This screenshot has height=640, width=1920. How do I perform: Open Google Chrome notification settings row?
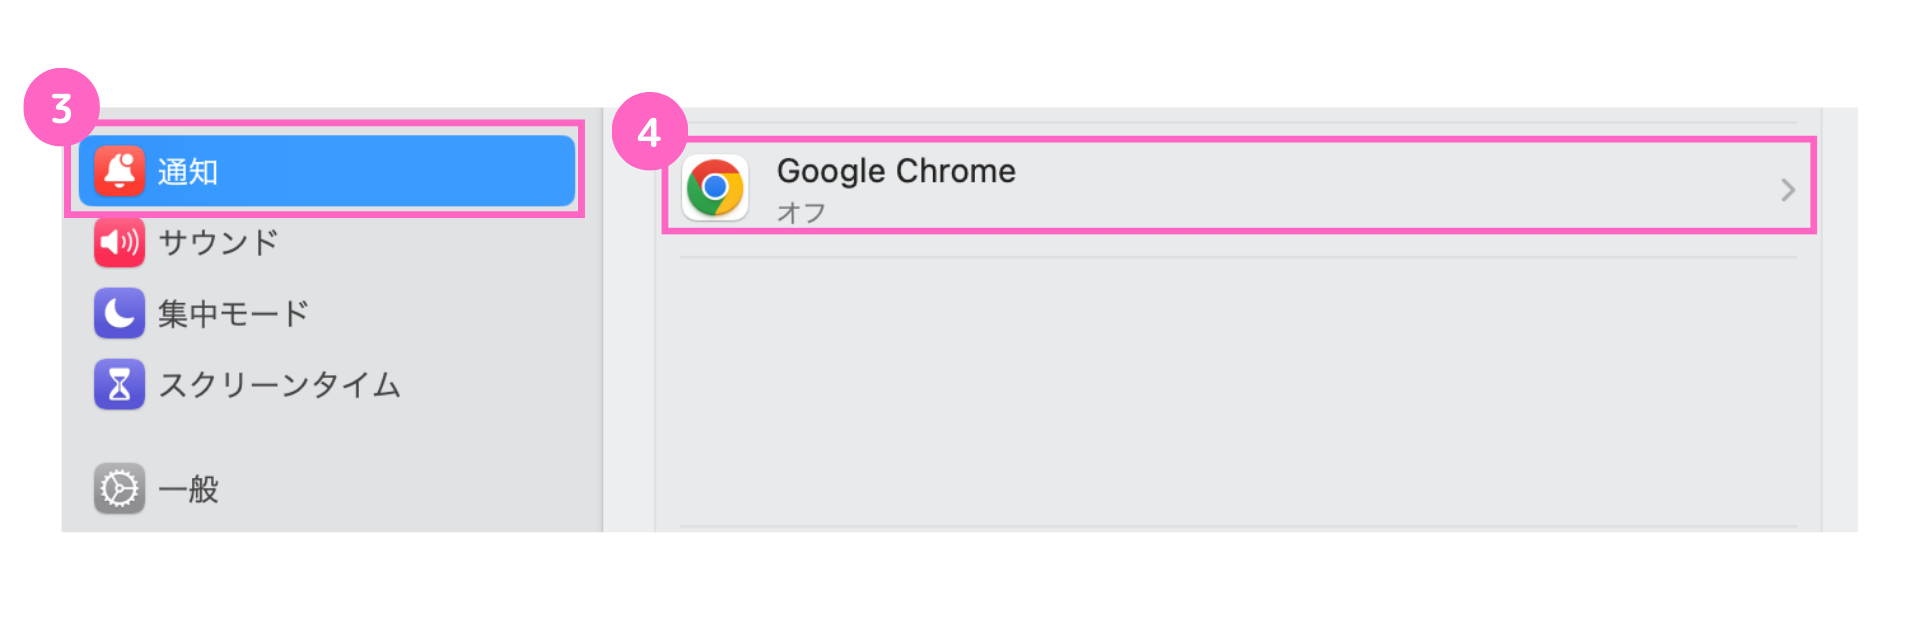[1238, 187]
